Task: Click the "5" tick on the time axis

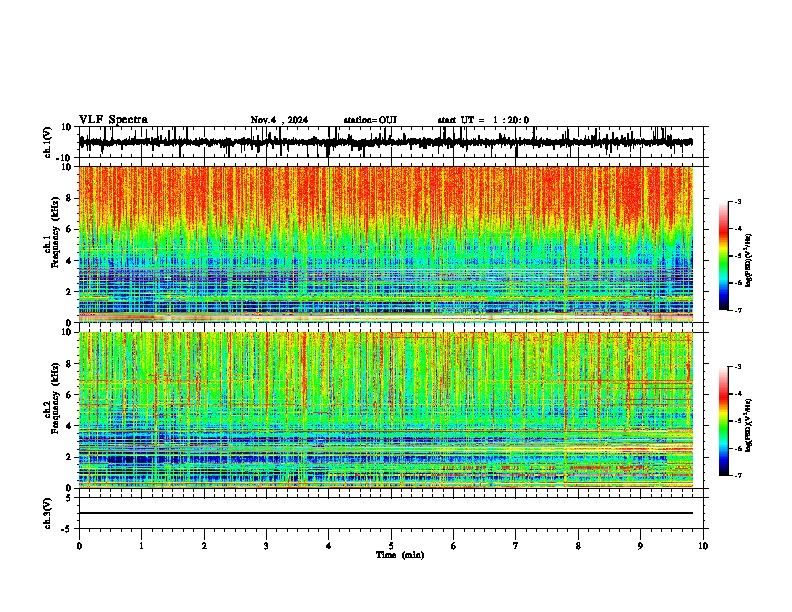Action: tap(391, 546)
